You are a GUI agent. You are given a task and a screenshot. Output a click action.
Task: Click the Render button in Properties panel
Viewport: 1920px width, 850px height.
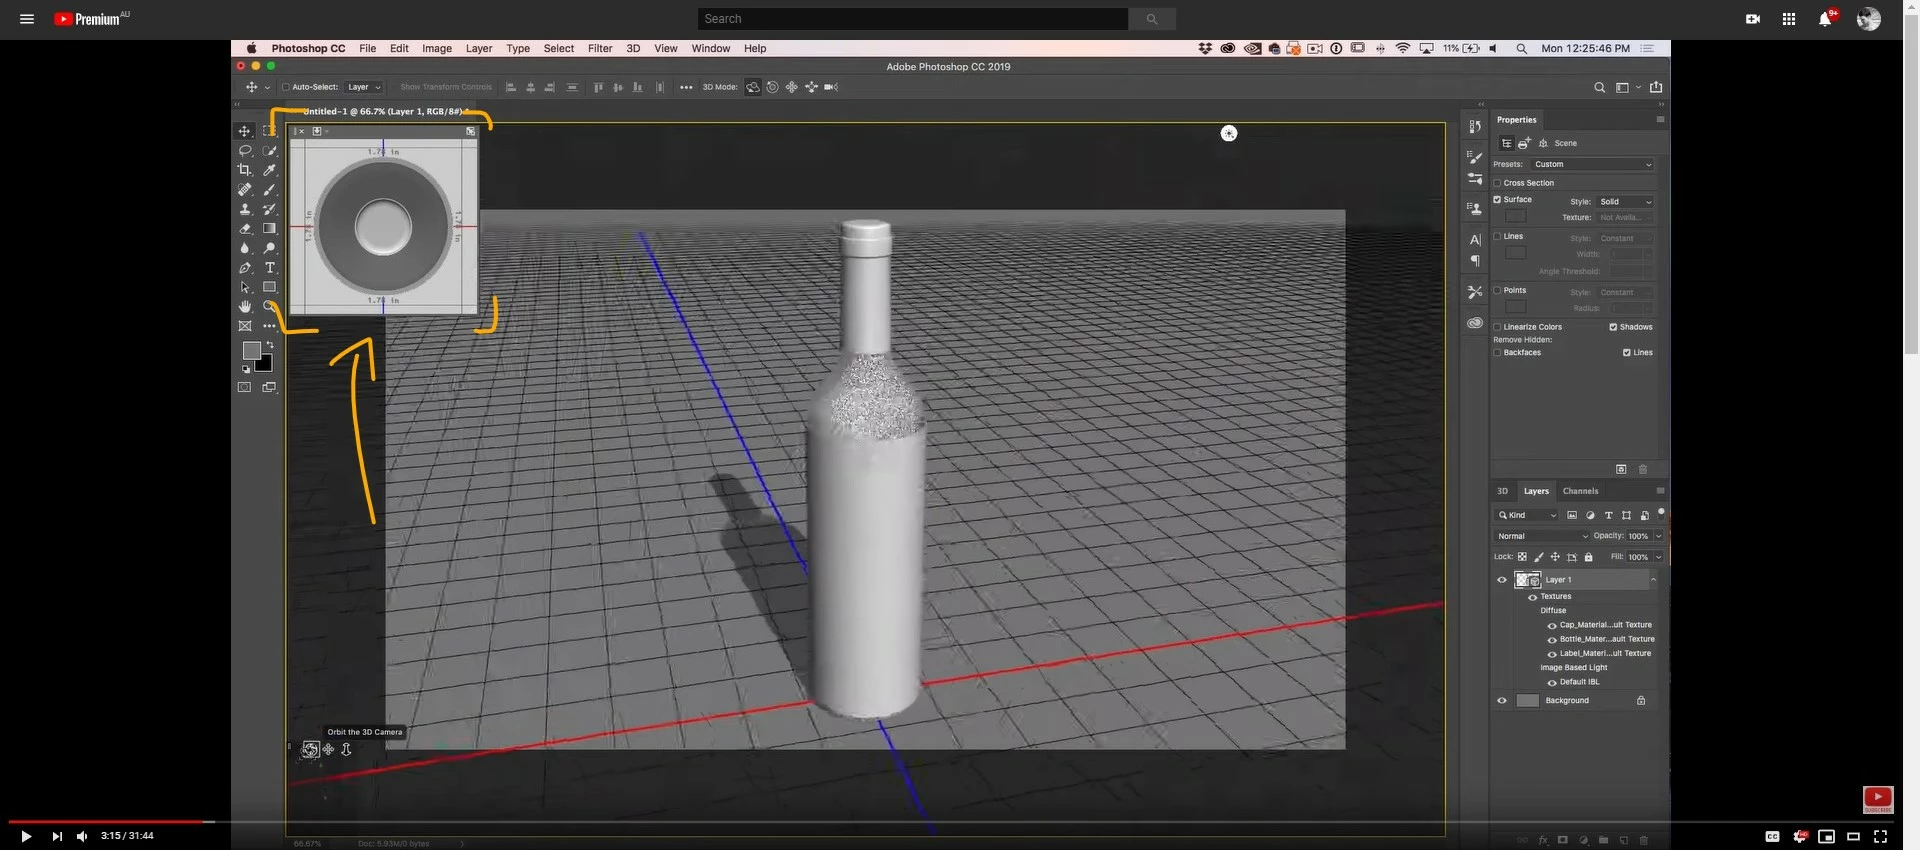(x=1621, y=469)
